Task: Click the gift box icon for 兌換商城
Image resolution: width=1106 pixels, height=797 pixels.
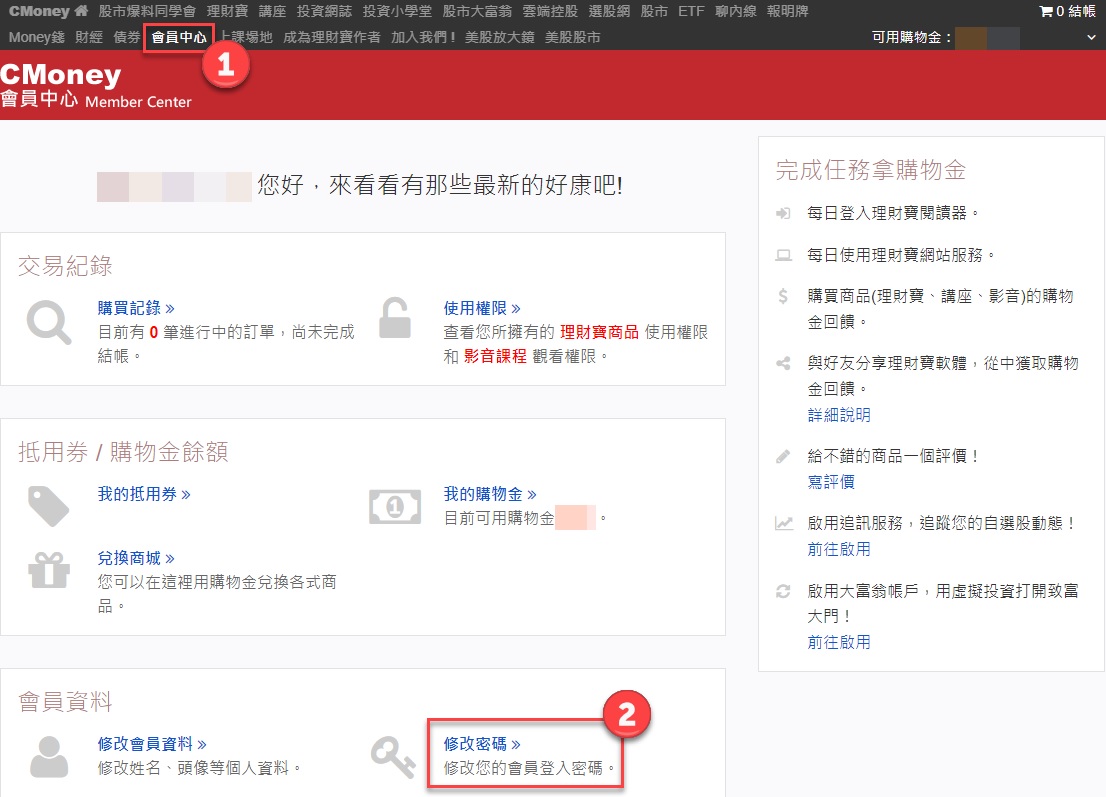Action: point(48,570)
